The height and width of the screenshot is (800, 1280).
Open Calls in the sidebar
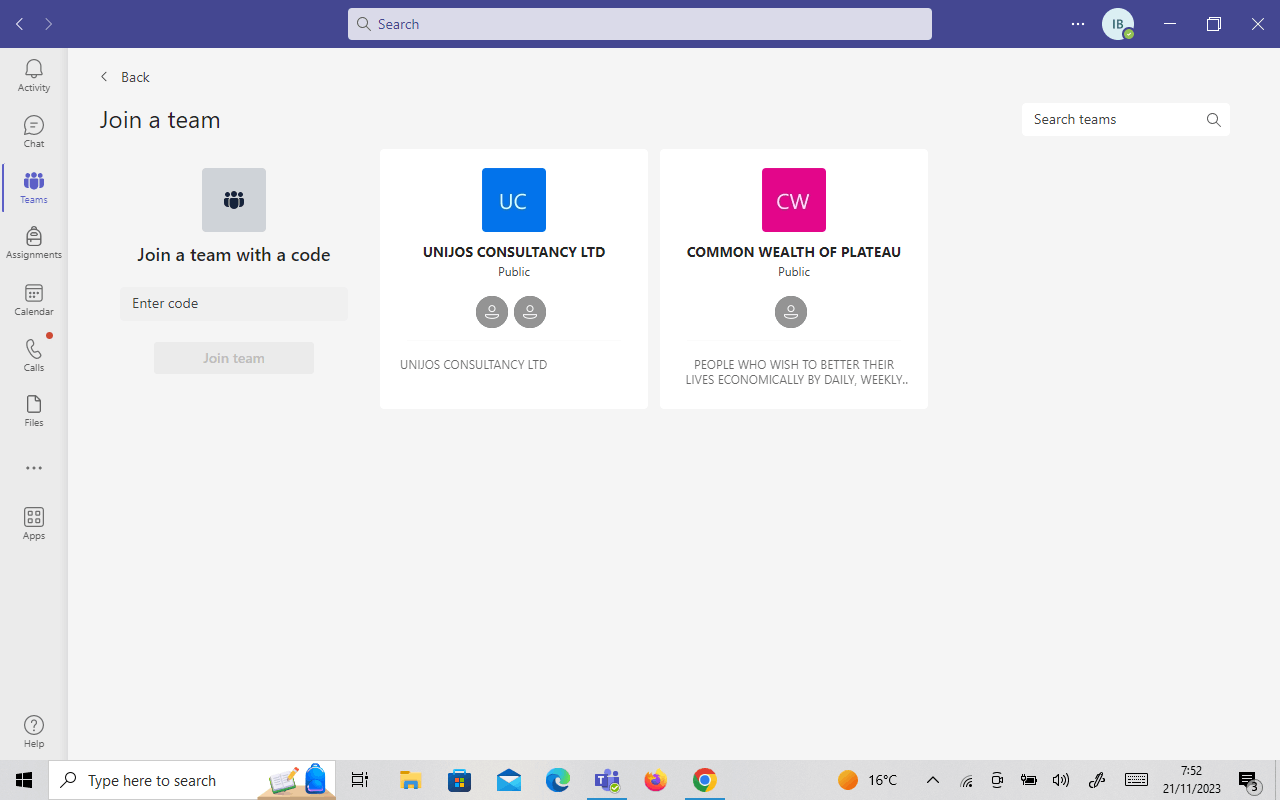pyautogui.click(x=34, y=355)
